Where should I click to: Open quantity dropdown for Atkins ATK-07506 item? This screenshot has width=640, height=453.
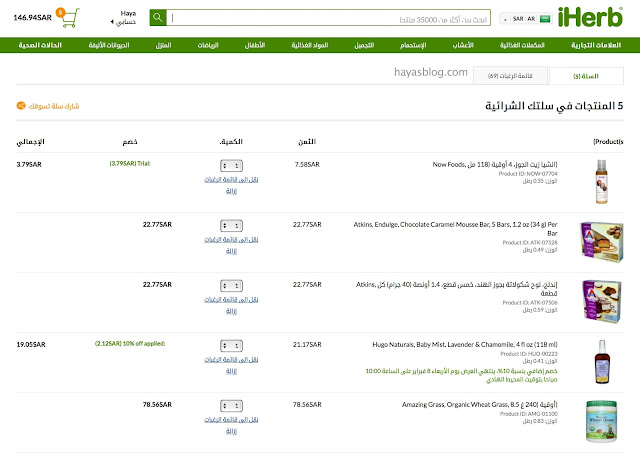tap(231, 286)
